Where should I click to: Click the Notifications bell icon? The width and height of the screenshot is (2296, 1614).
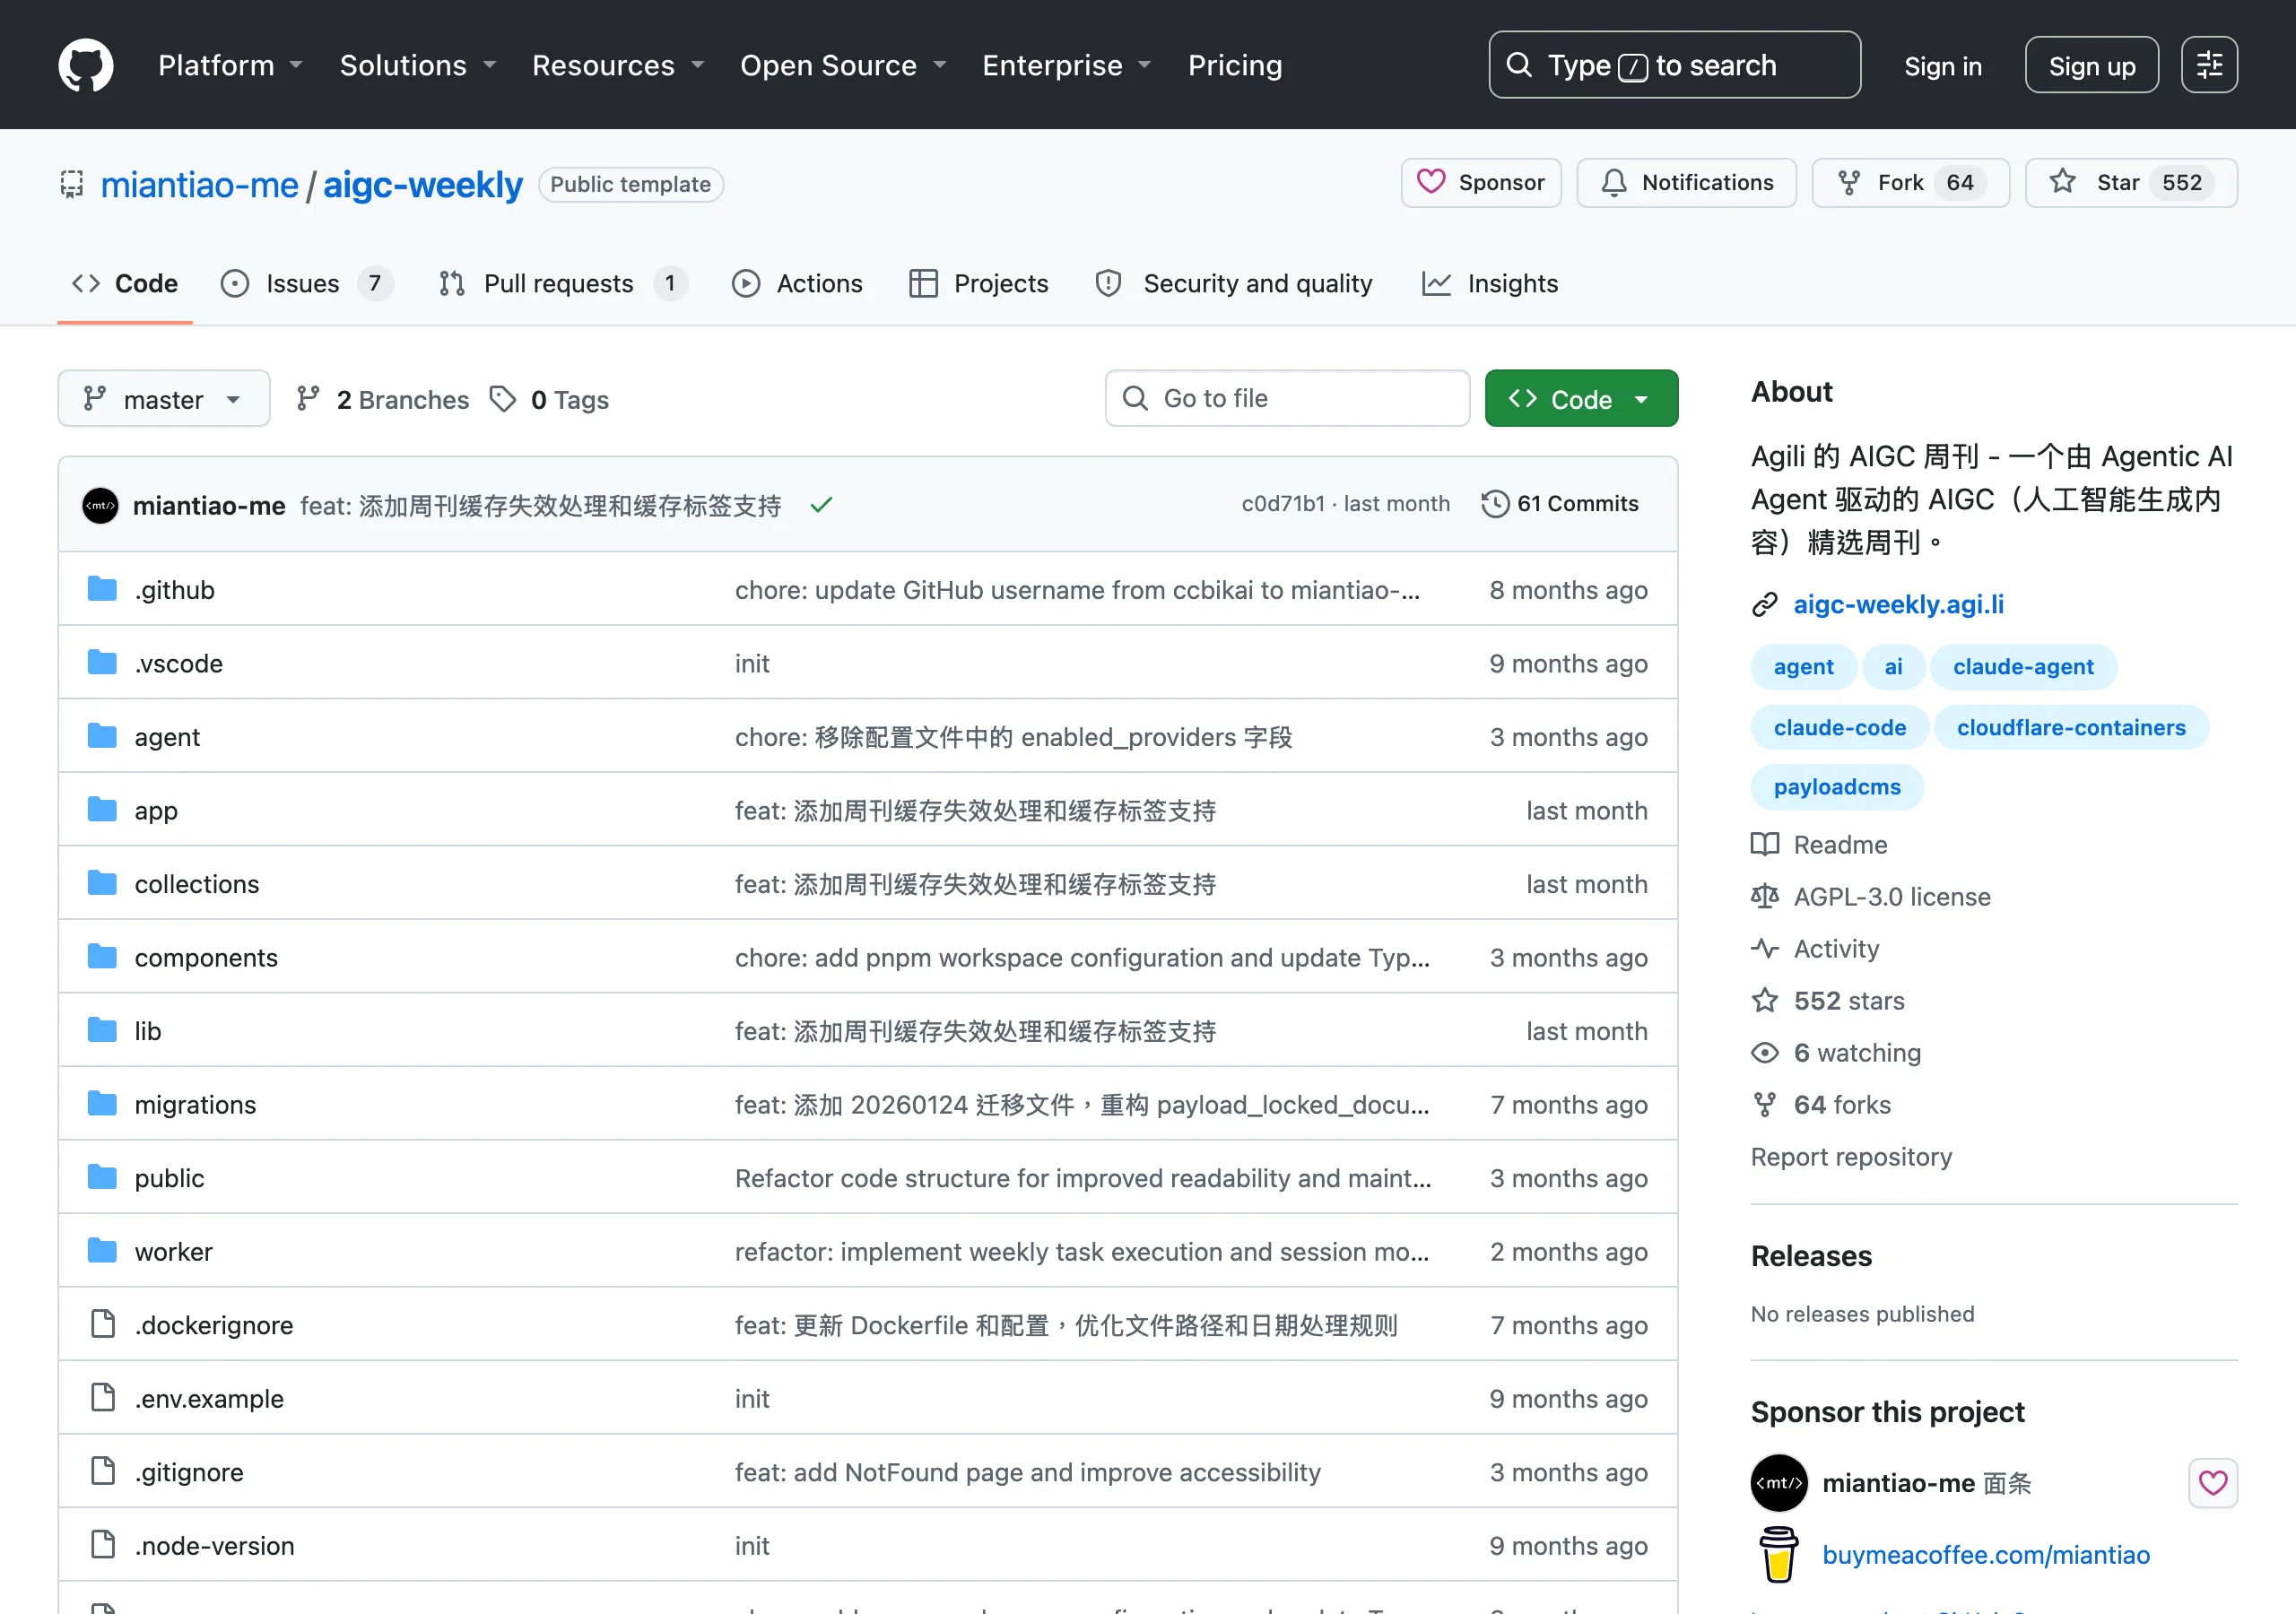click(1613, 182)
